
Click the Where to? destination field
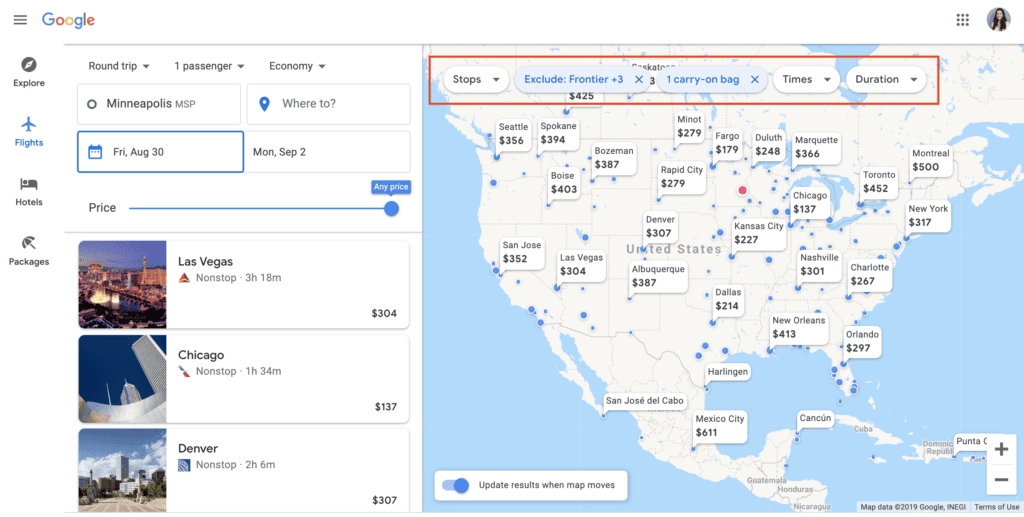329,104
